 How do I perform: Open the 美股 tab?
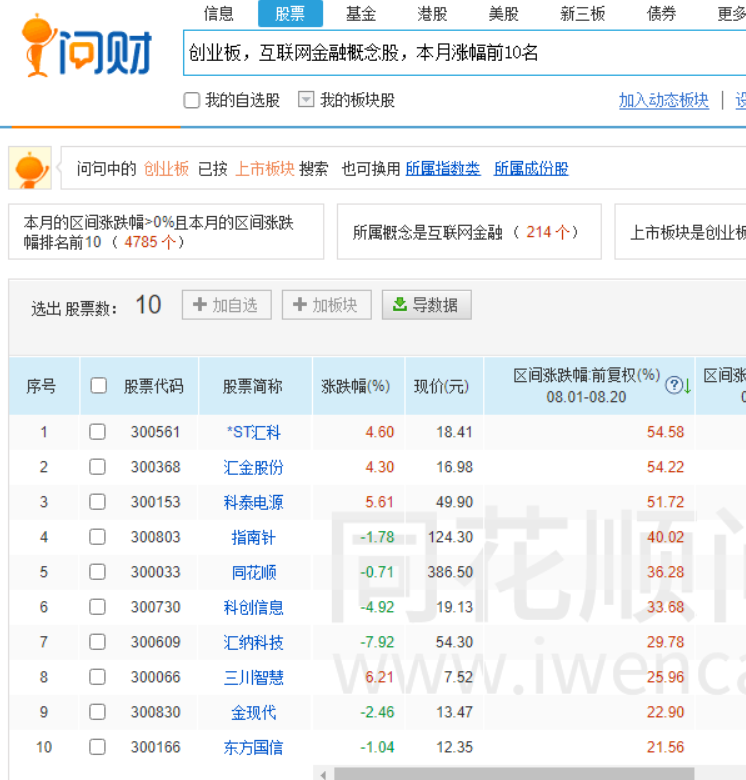[x=503, y=13]
